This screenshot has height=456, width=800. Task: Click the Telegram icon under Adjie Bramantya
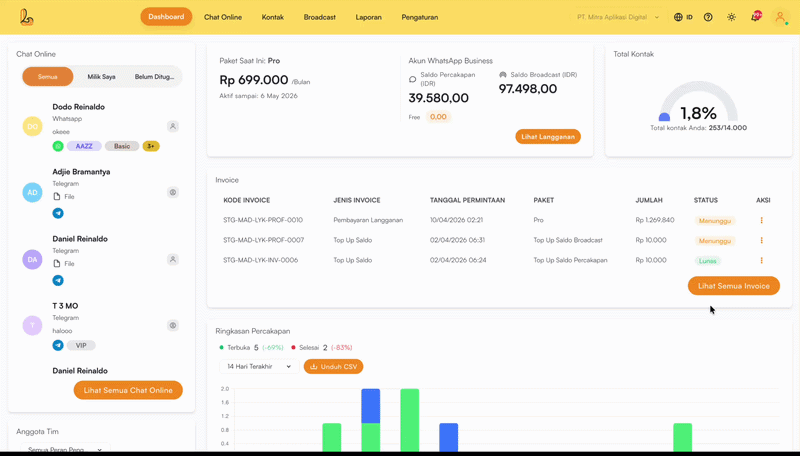[x=58, y=213]
